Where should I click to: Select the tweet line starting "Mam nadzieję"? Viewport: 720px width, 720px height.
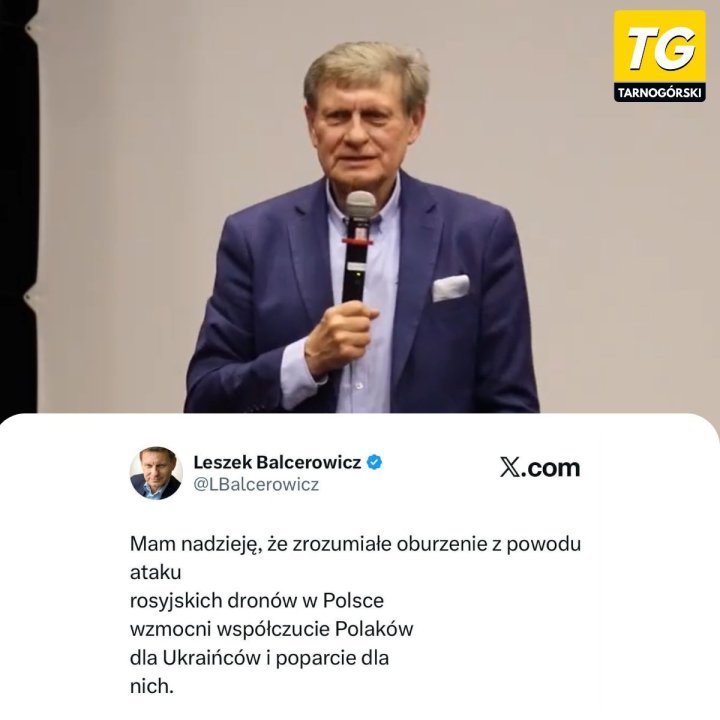click(x=355, y=544)
